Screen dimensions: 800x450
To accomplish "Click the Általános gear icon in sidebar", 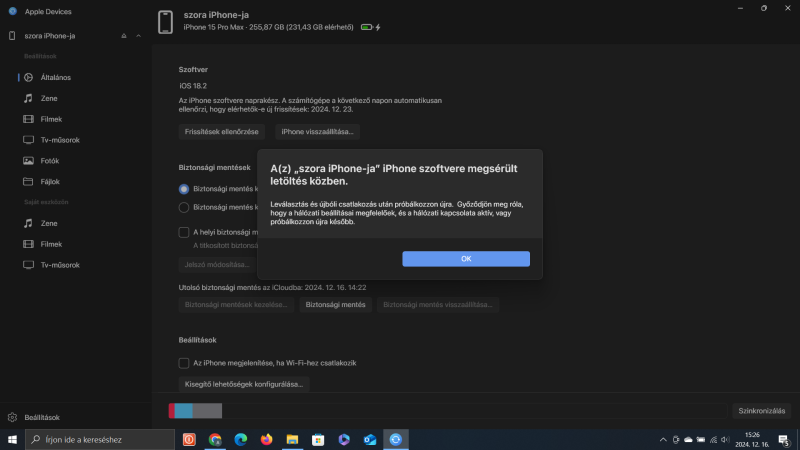I will (29, 78).
